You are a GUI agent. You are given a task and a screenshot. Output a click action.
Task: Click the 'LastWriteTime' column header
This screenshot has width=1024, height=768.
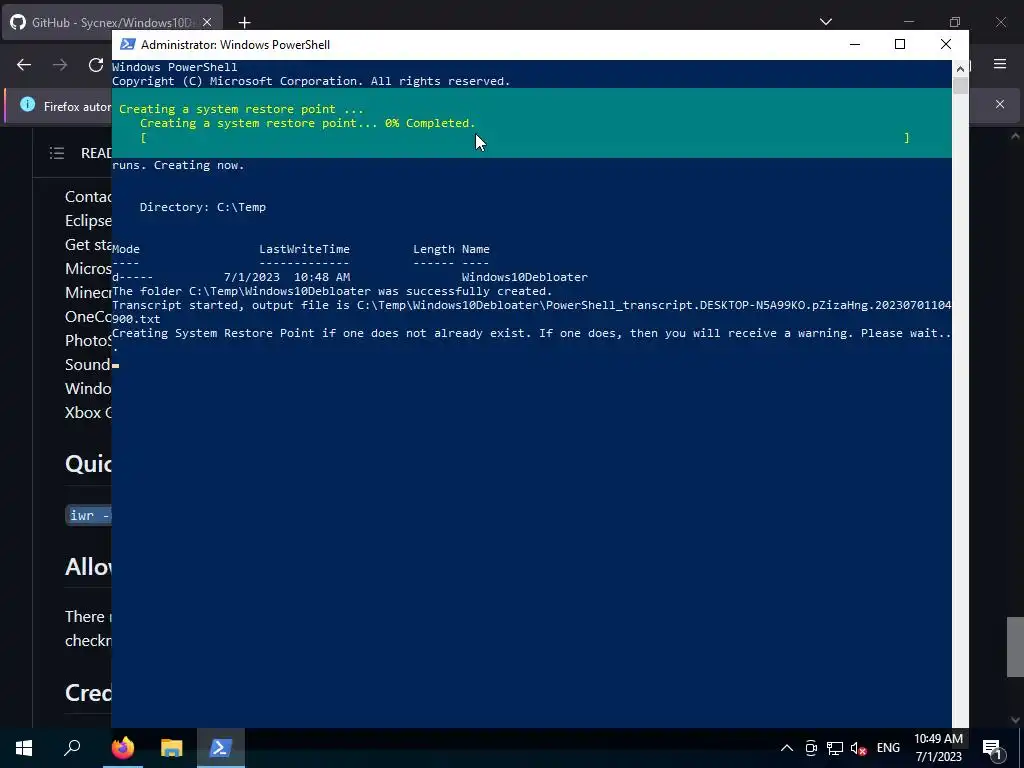tap(304, 249)
